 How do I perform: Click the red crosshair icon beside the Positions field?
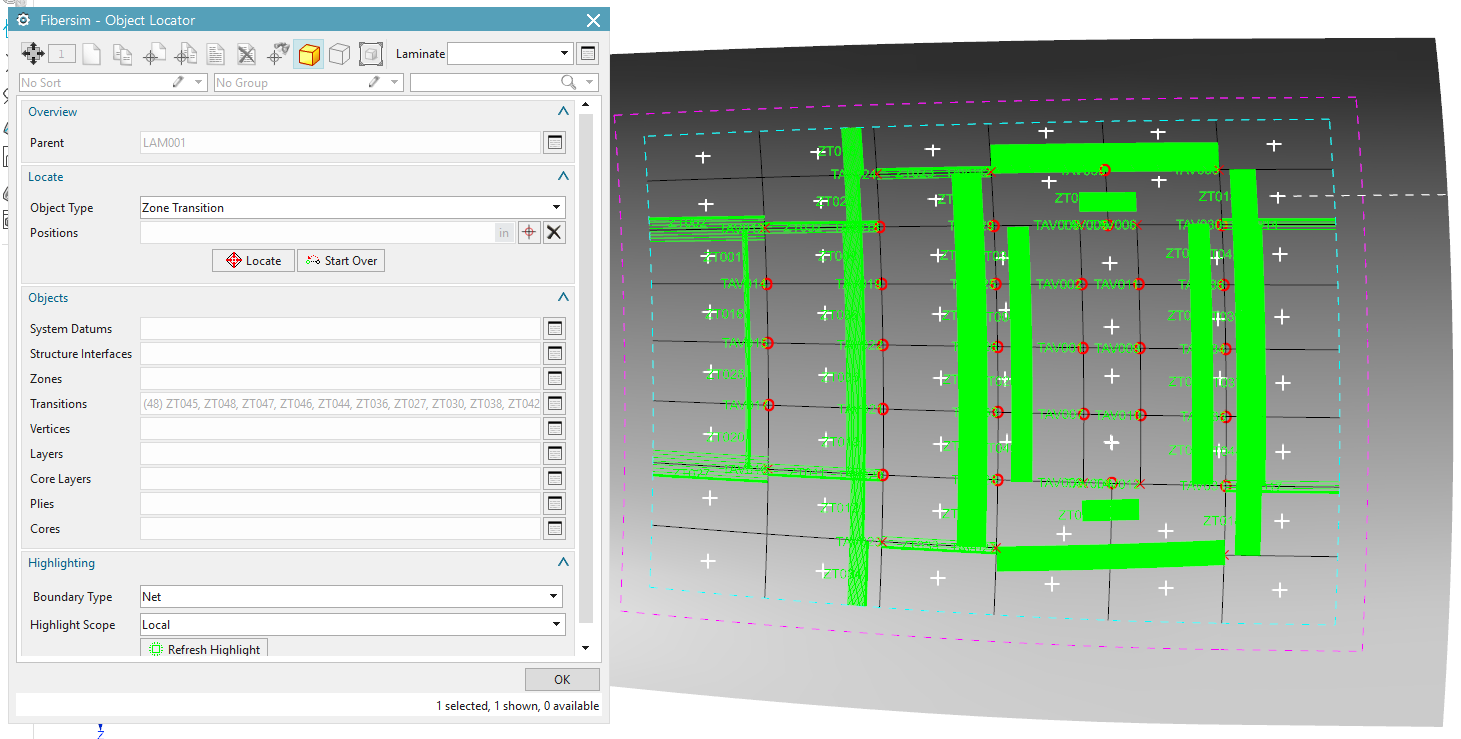pyautogui.click(x=530, y=232)
